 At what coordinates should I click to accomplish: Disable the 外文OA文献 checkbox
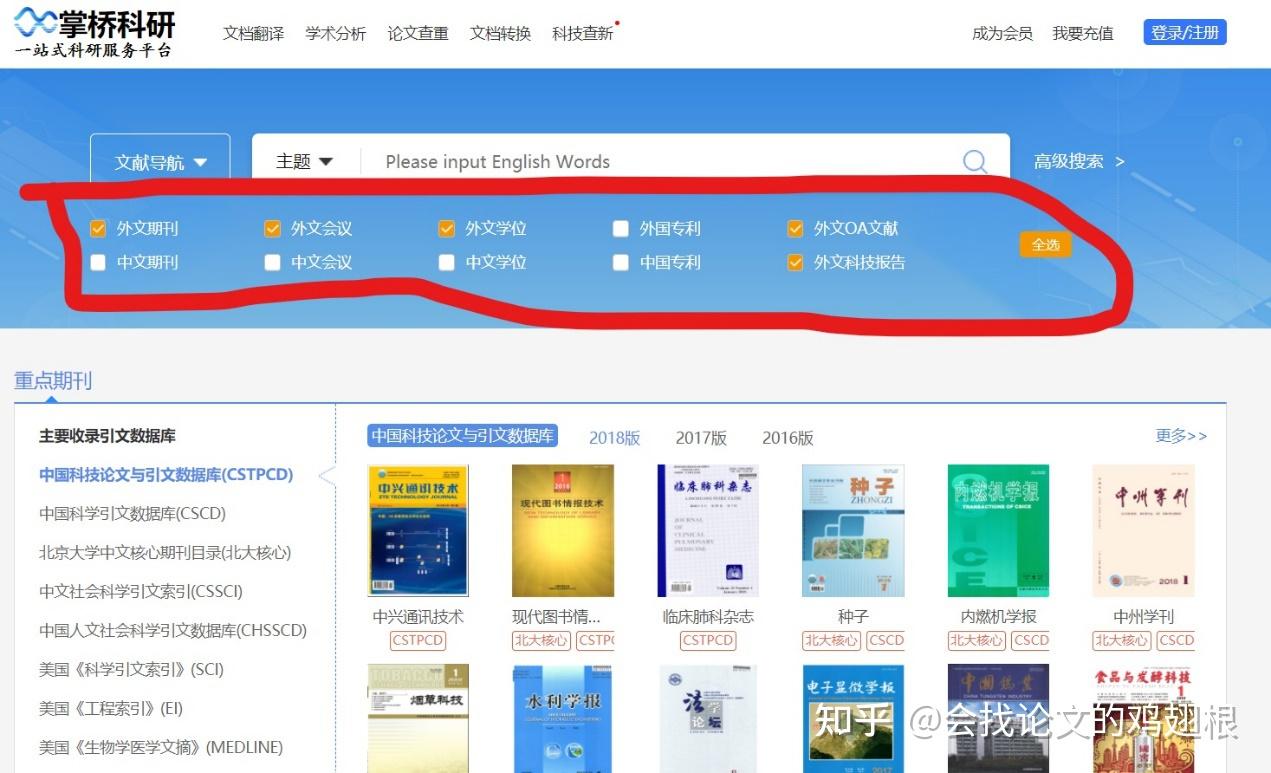point(795,228)
